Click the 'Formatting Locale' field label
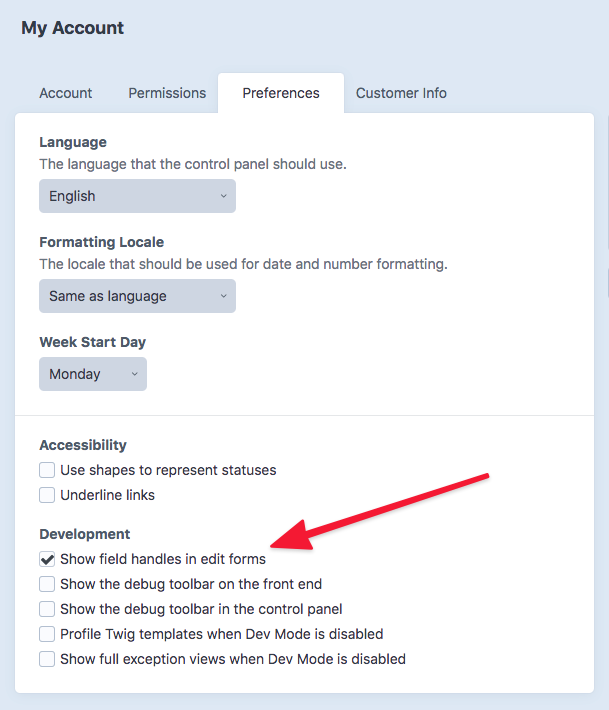Image resolution: width=609 pixels, height=710 pixels. point(101,242)
